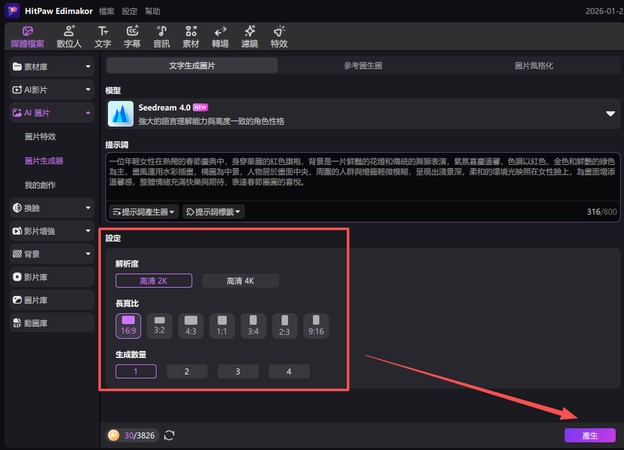Open the 動圖庫 GIF library
Image resolution: width=624 pixels, height=450 pixels.
tap(52, 323)
